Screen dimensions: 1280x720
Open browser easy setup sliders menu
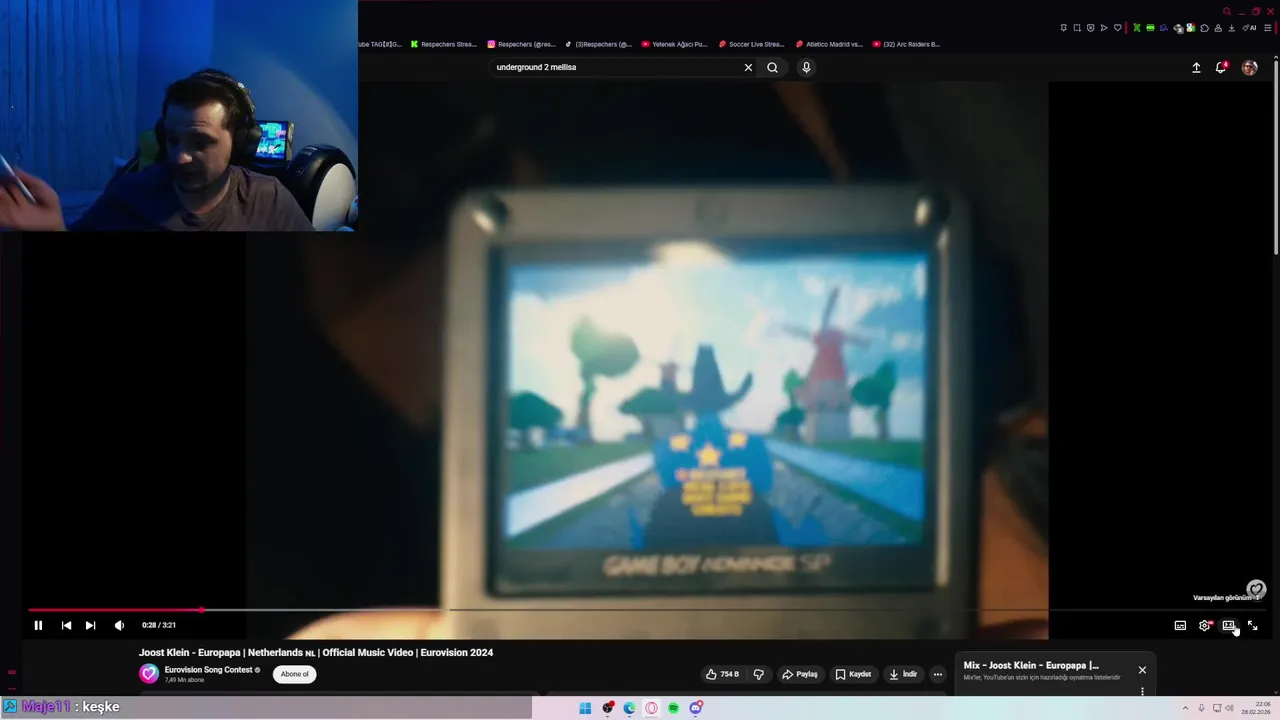1267,28
